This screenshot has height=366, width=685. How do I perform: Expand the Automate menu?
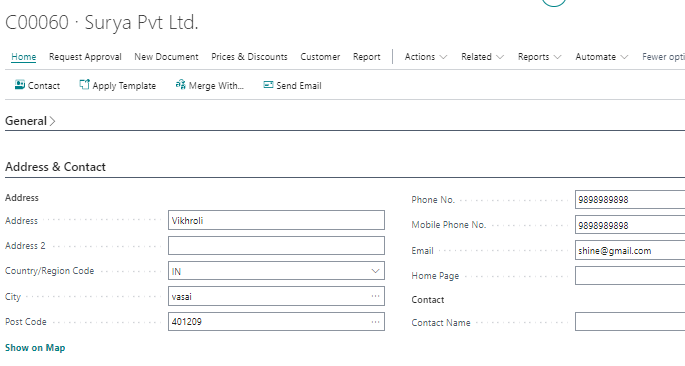point(602,57)
